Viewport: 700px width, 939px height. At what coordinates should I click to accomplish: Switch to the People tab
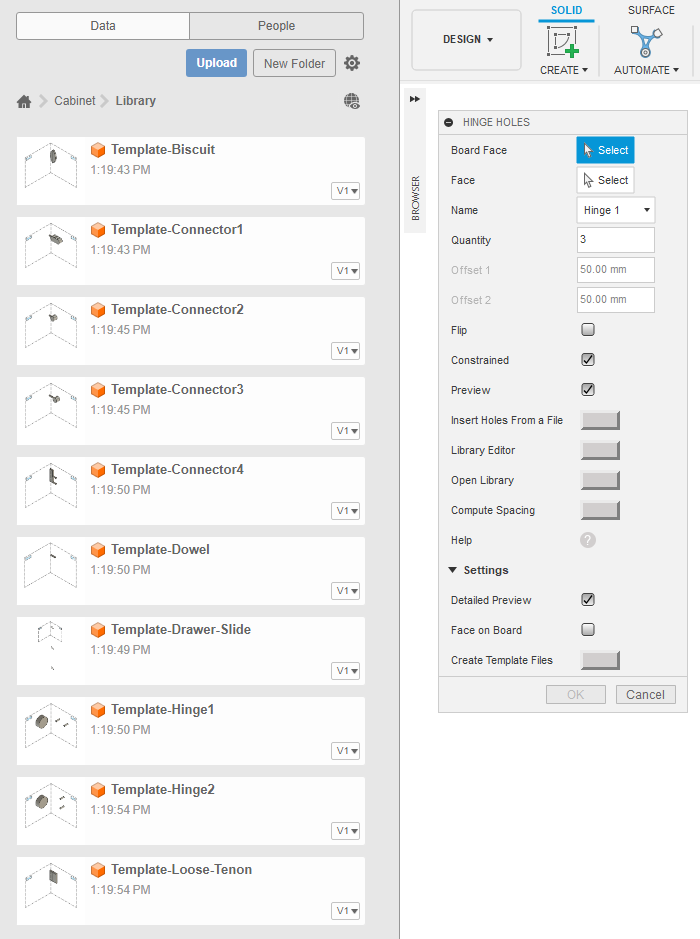pos(276,26)
